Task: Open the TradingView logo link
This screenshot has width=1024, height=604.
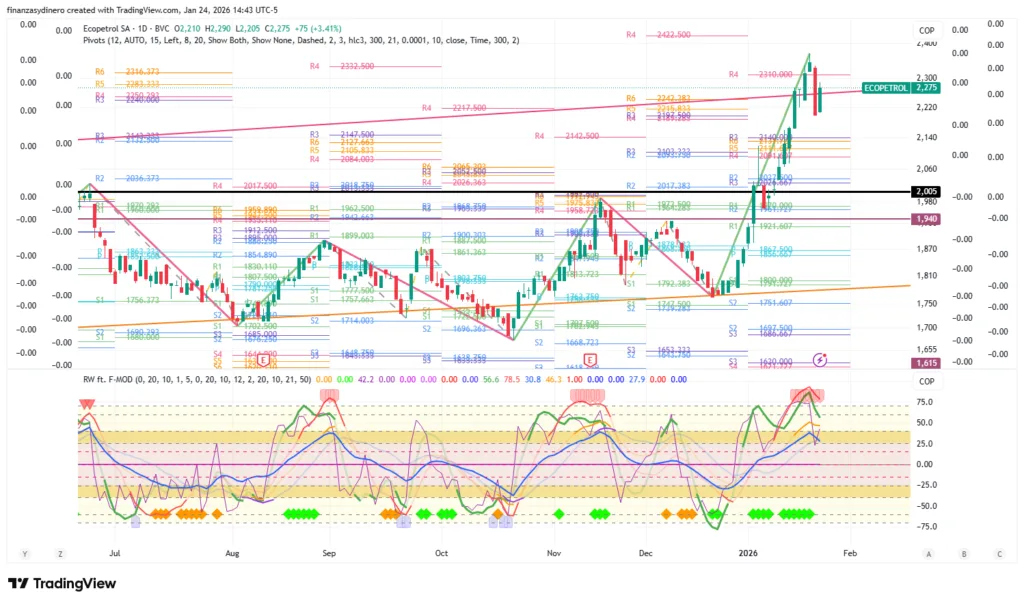Action: [60, 583]
